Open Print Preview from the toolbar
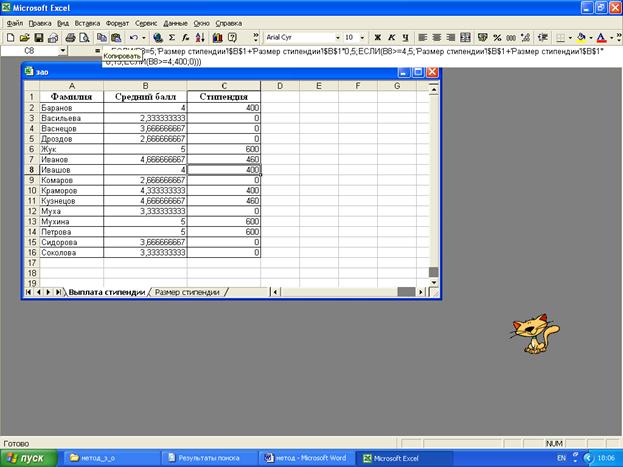This screenshot has height=467, width=623. [x=84, y=38]
